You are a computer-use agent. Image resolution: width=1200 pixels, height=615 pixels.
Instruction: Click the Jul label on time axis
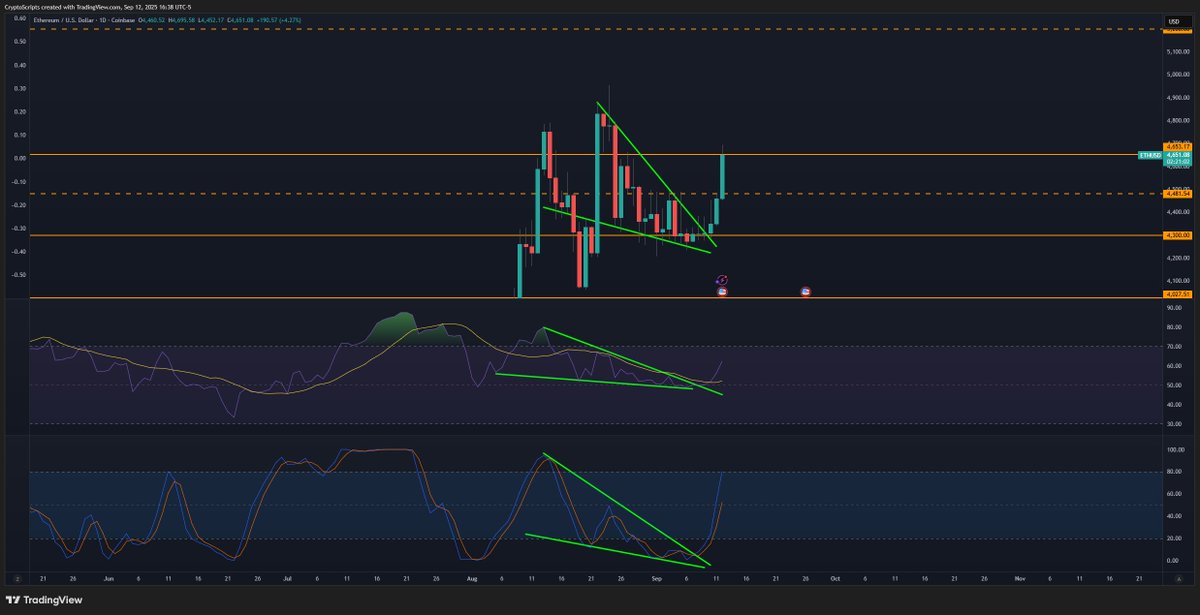point(287,578)
